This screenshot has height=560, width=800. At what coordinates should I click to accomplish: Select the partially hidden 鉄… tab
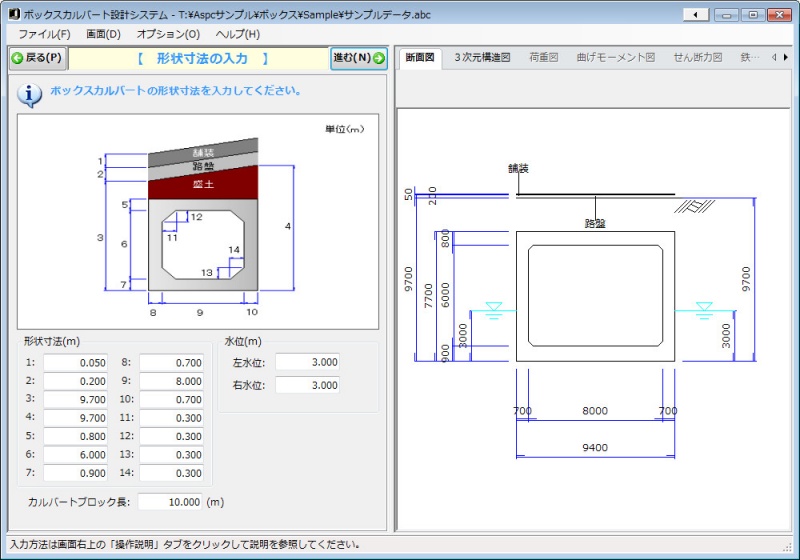749,58
